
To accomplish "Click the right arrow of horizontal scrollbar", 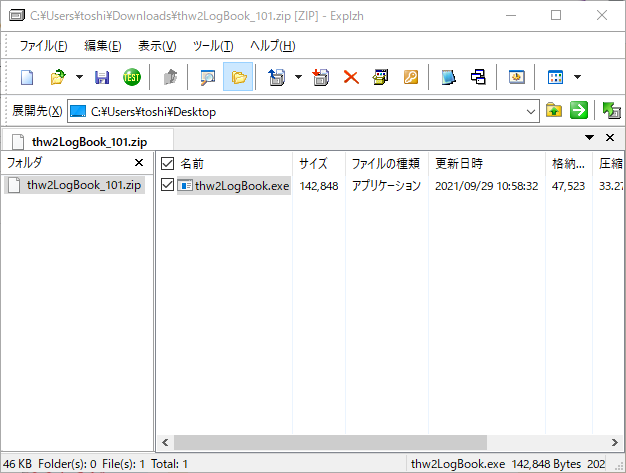I will pyautogui.click(x=615, y=442).
